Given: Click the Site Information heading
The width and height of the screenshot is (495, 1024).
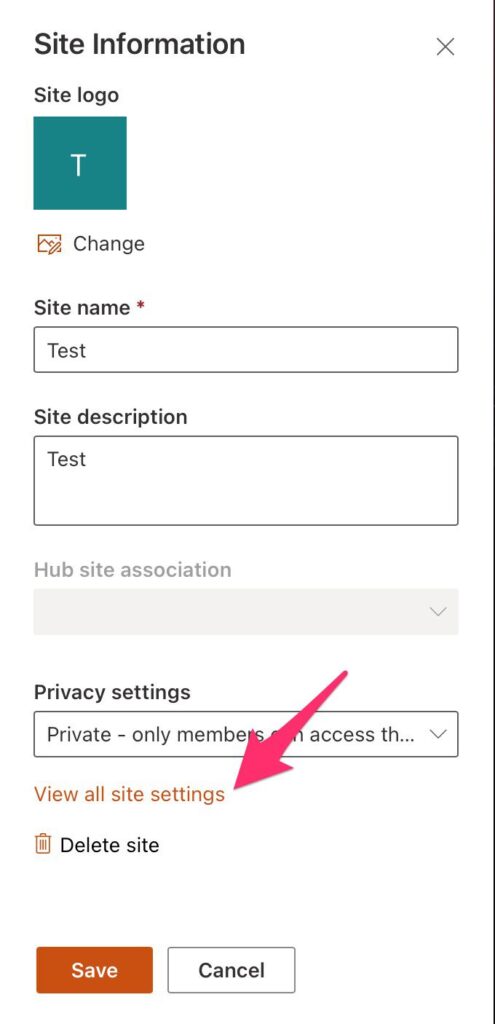Looking at the screenshot, I should [x=140, y=44].
